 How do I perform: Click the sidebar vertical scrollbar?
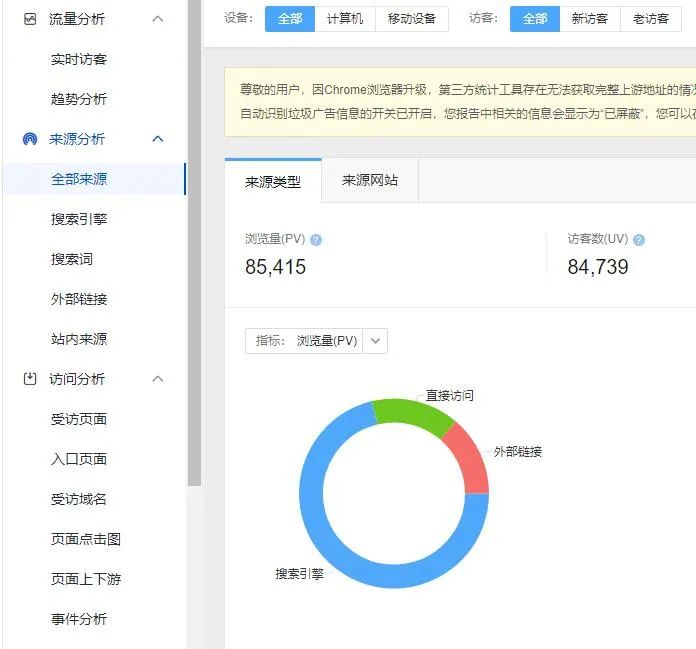tap(194, 242)
